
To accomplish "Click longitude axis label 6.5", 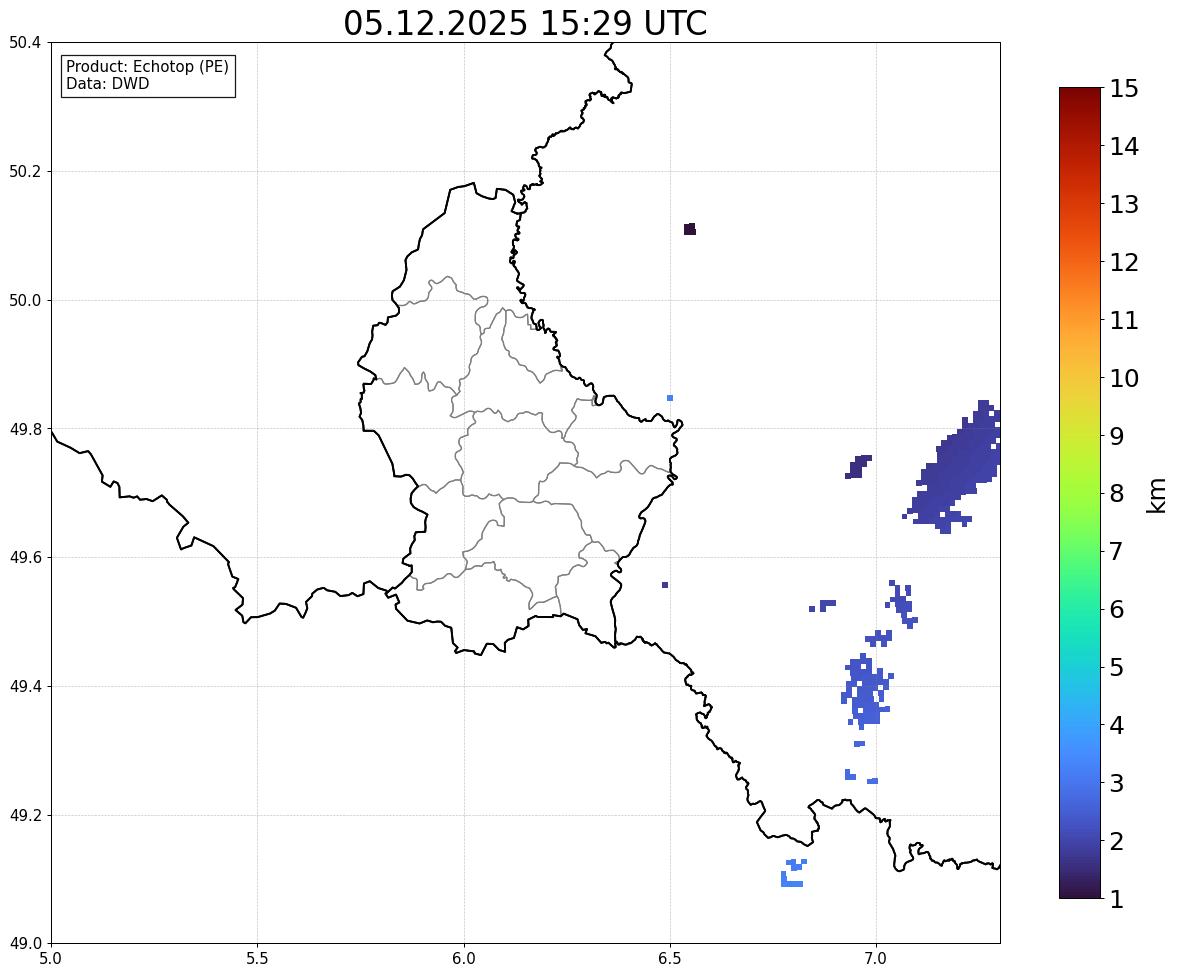I will [x=670, y=959].
